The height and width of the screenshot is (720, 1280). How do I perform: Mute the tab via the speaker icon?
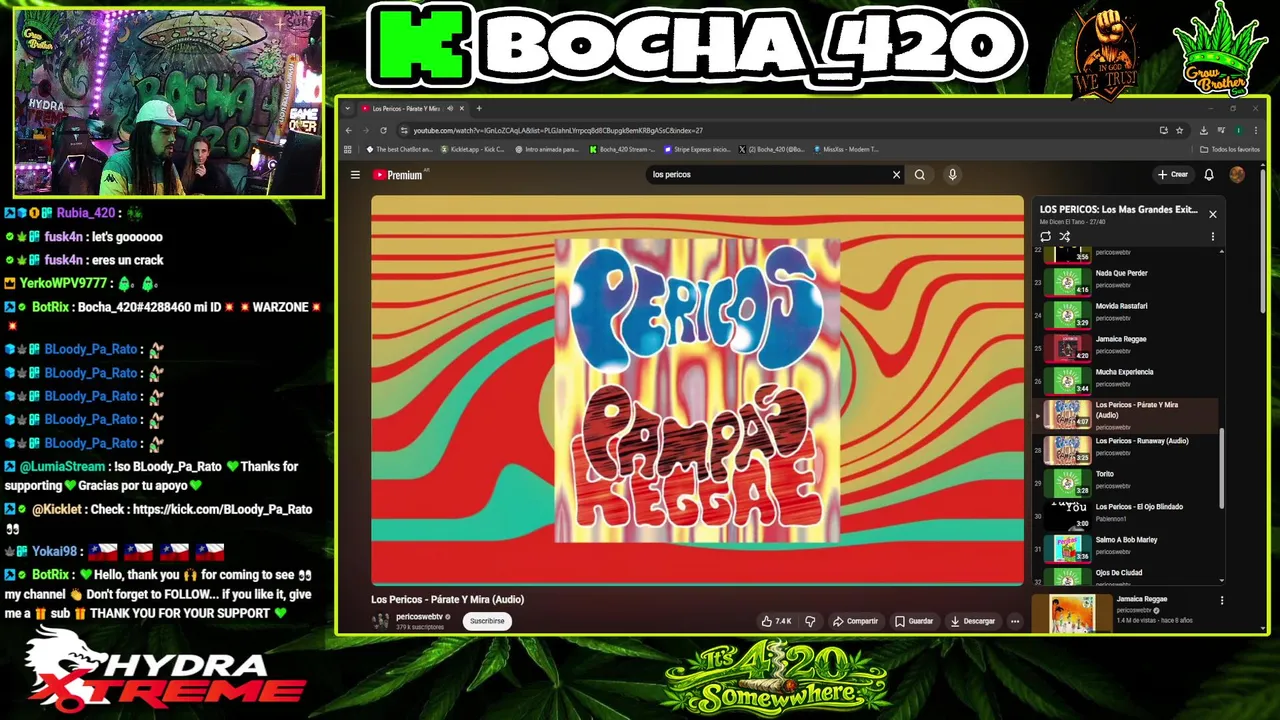[x=450, y=108]
